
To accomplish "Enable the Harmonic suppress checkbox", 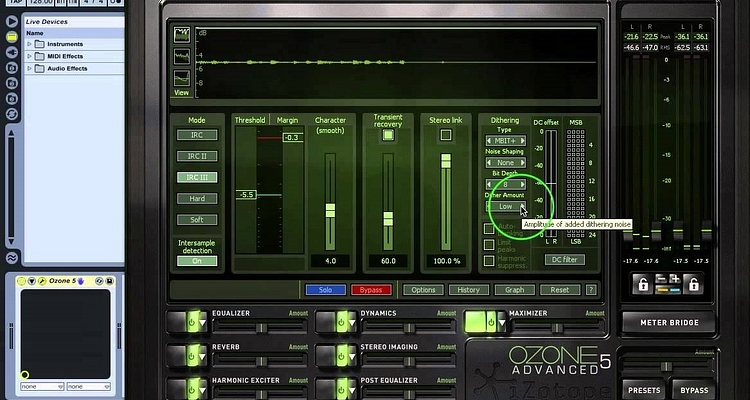I will (x=489, y=261).
